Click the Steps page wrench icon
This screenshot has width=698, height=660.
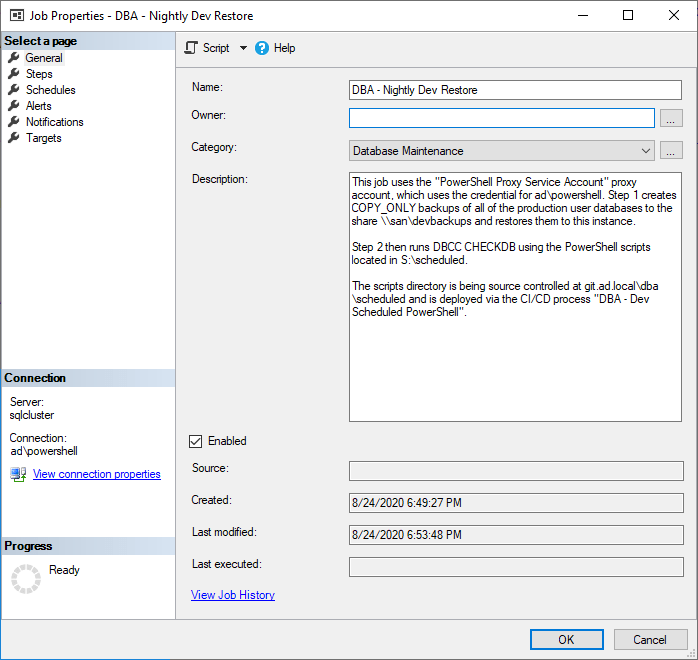[14, 73]
